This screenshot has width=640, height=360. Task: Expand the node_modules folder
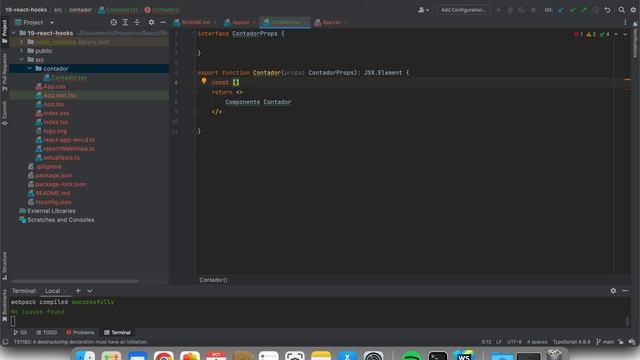click(21, 42)
